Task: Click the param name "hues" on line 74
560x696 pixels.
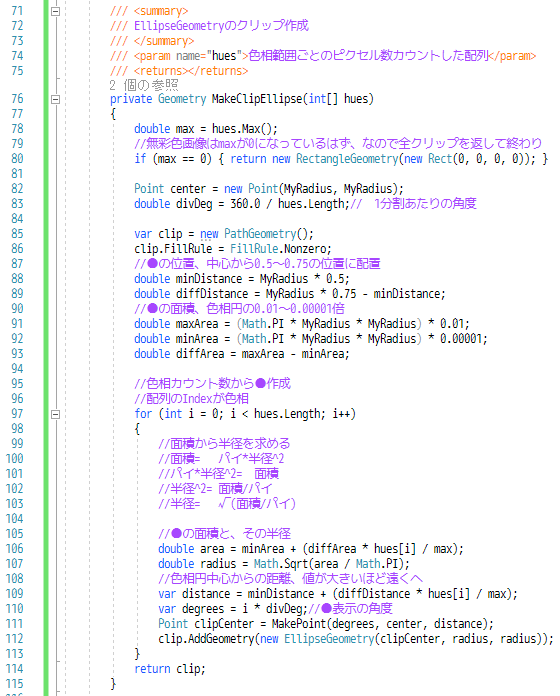Action: pyautogui.click(x=224, y=56)
